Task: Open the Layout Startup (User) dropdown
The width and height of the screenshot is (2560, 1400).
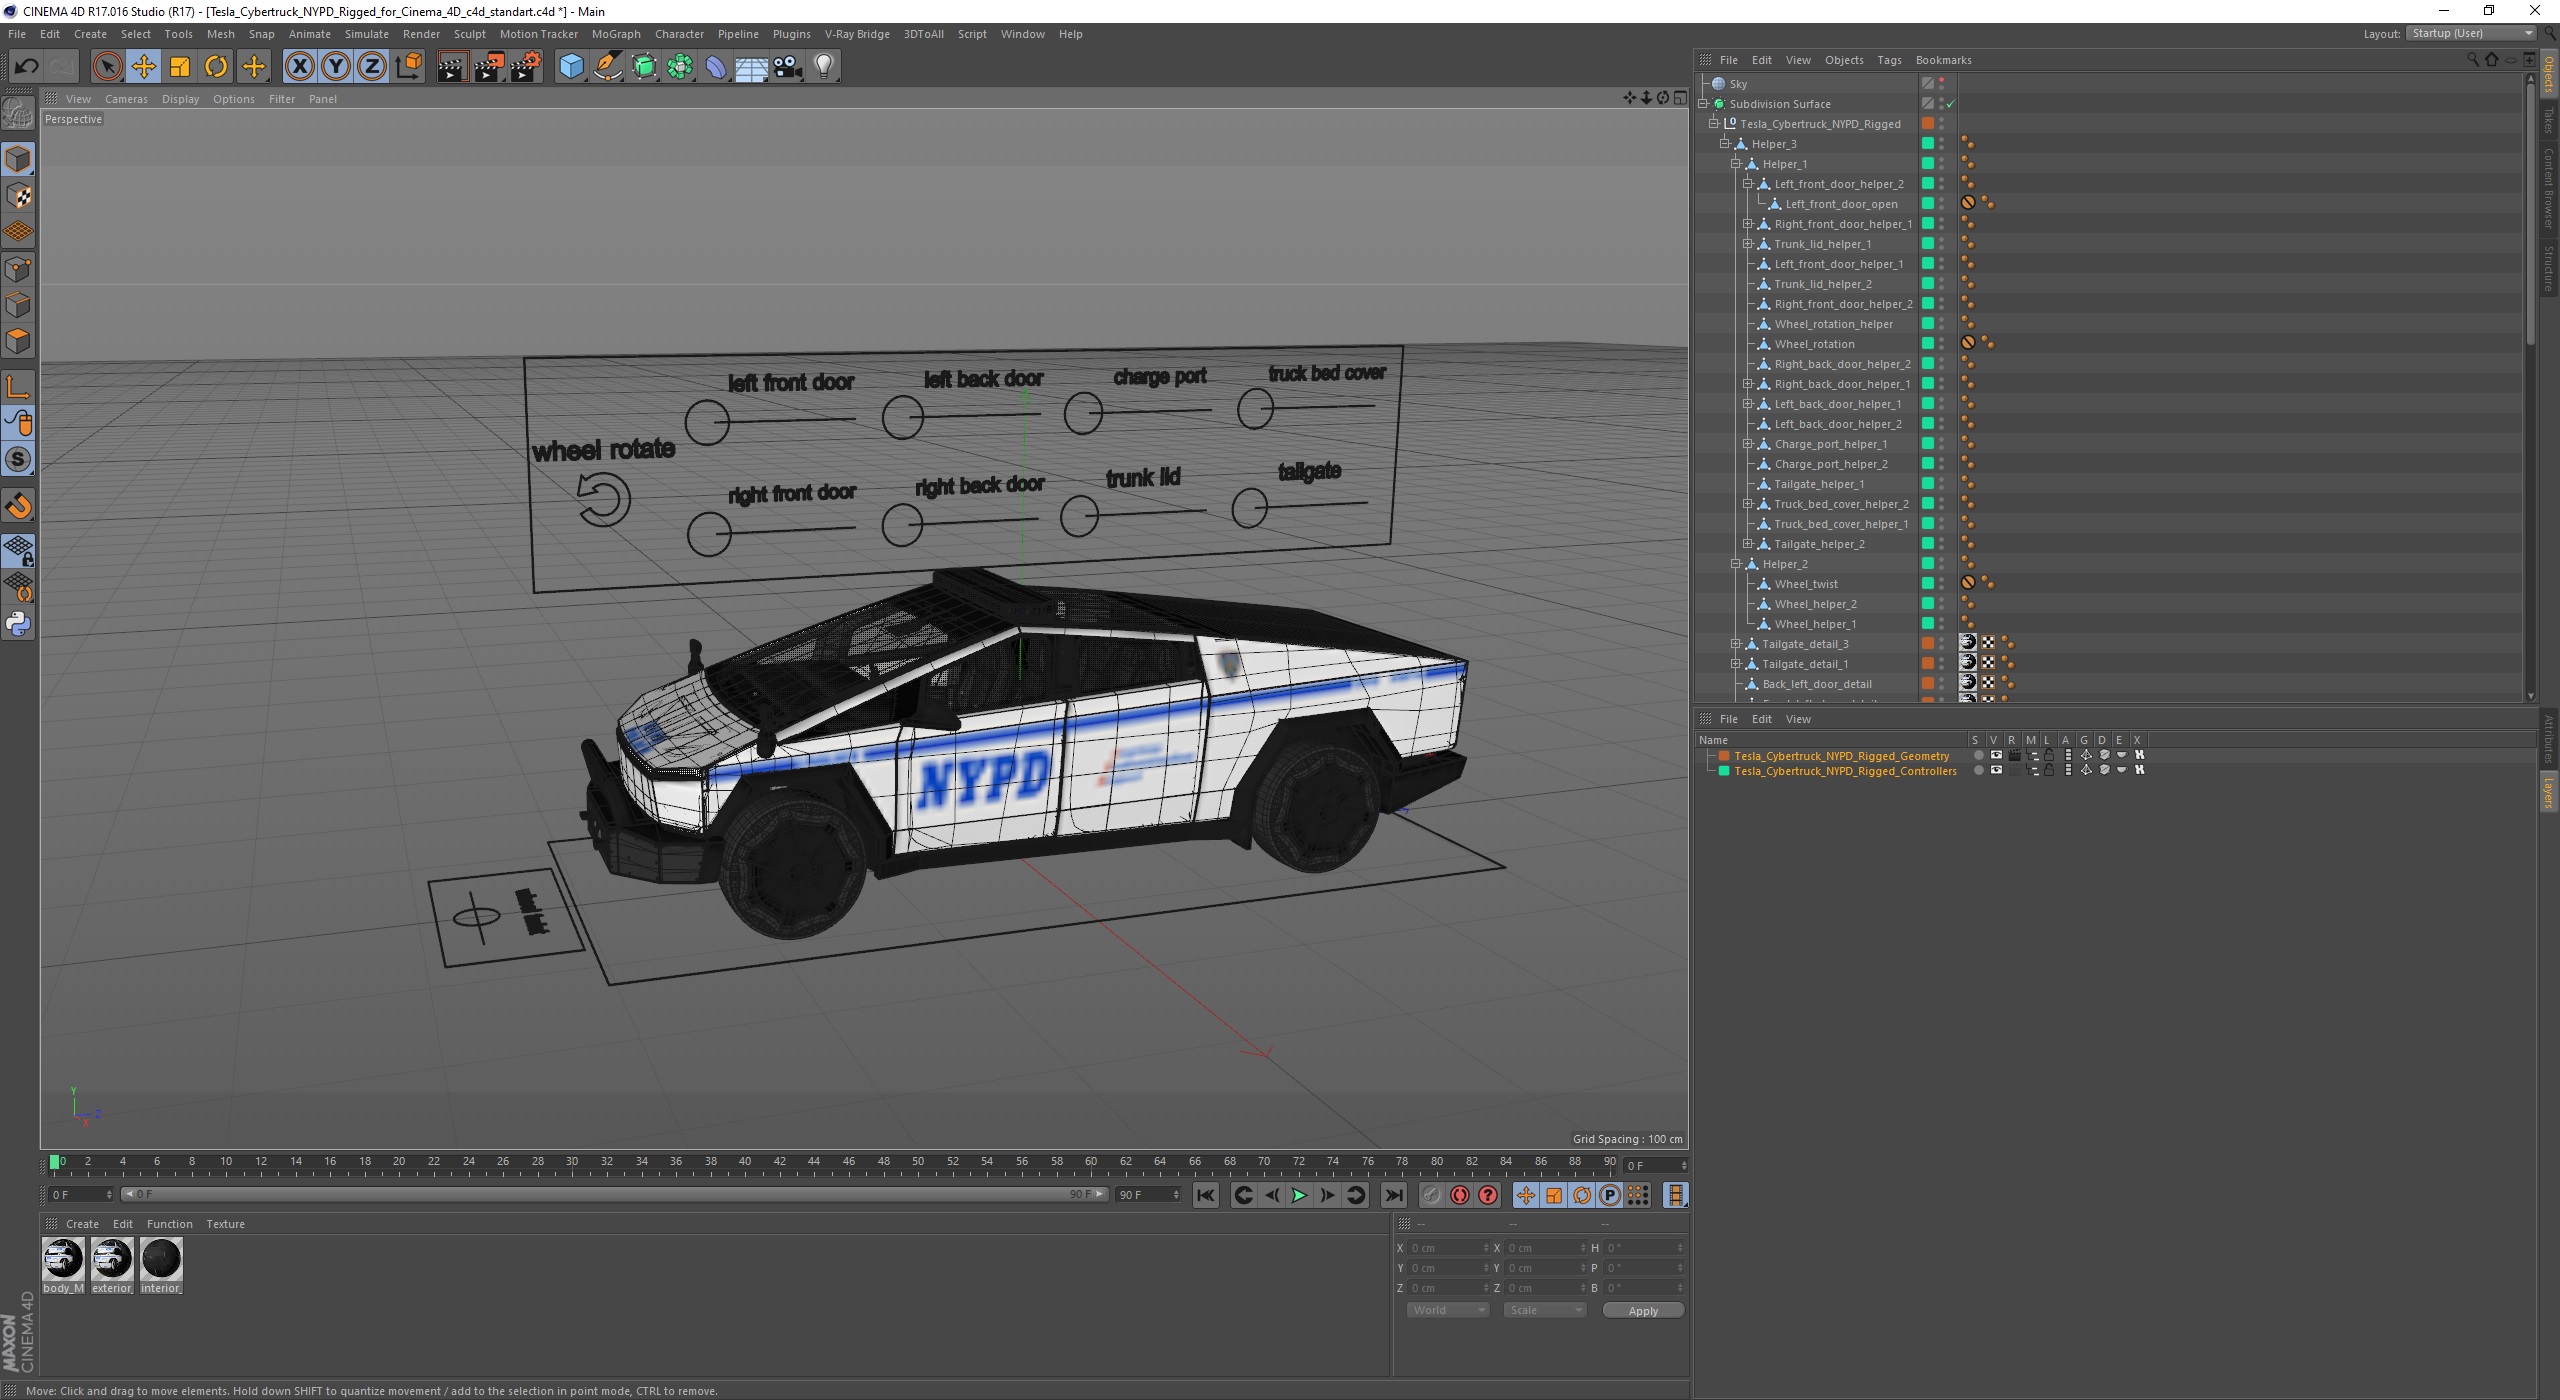Action: [x=2472, y=33]
